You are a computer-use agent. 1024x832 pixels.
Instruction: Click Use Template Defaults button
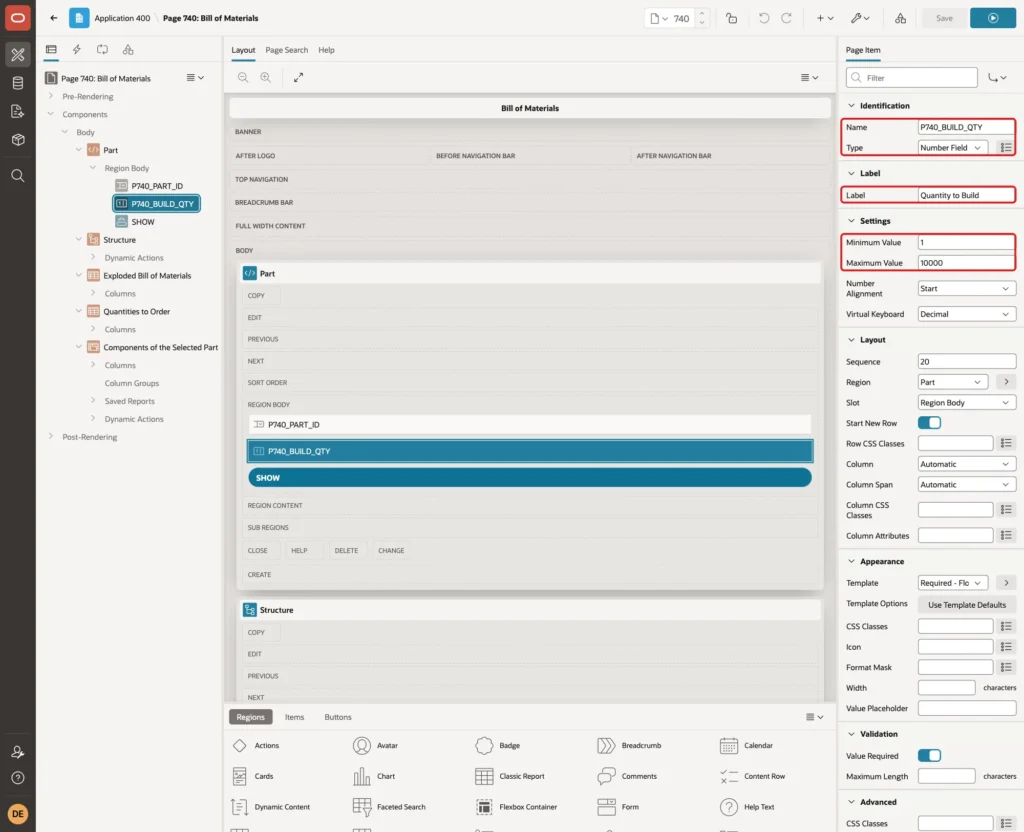coord(967,605)
